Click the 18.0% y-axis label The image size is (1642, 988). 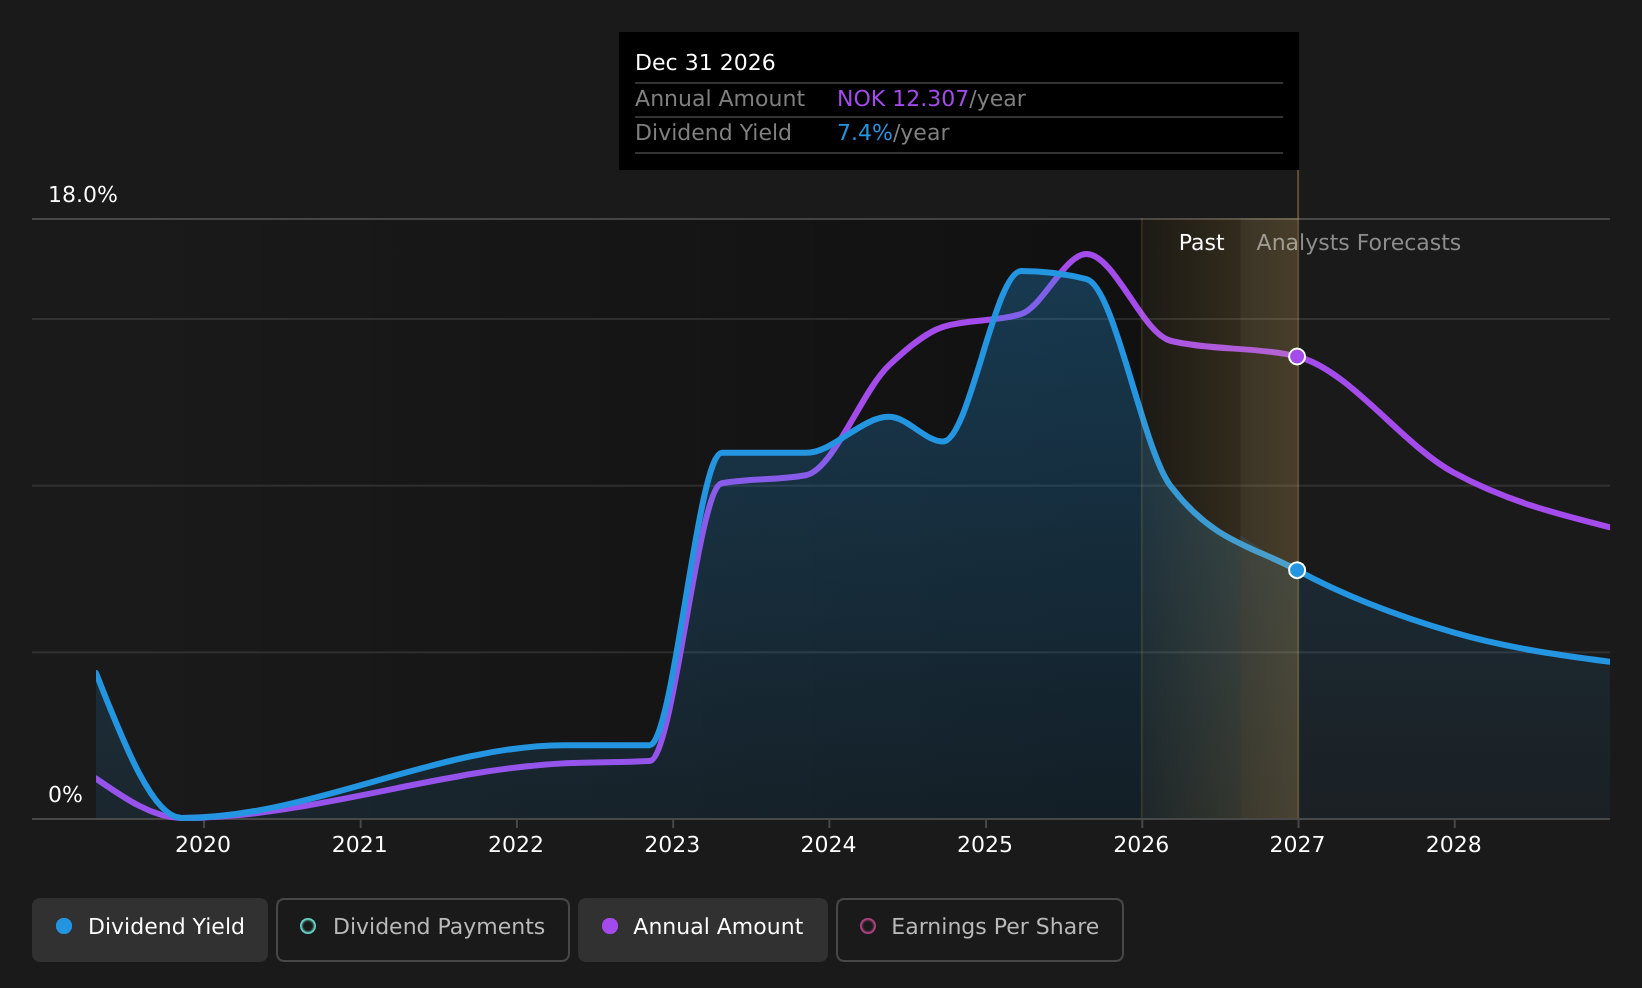(x=83, y=195)
